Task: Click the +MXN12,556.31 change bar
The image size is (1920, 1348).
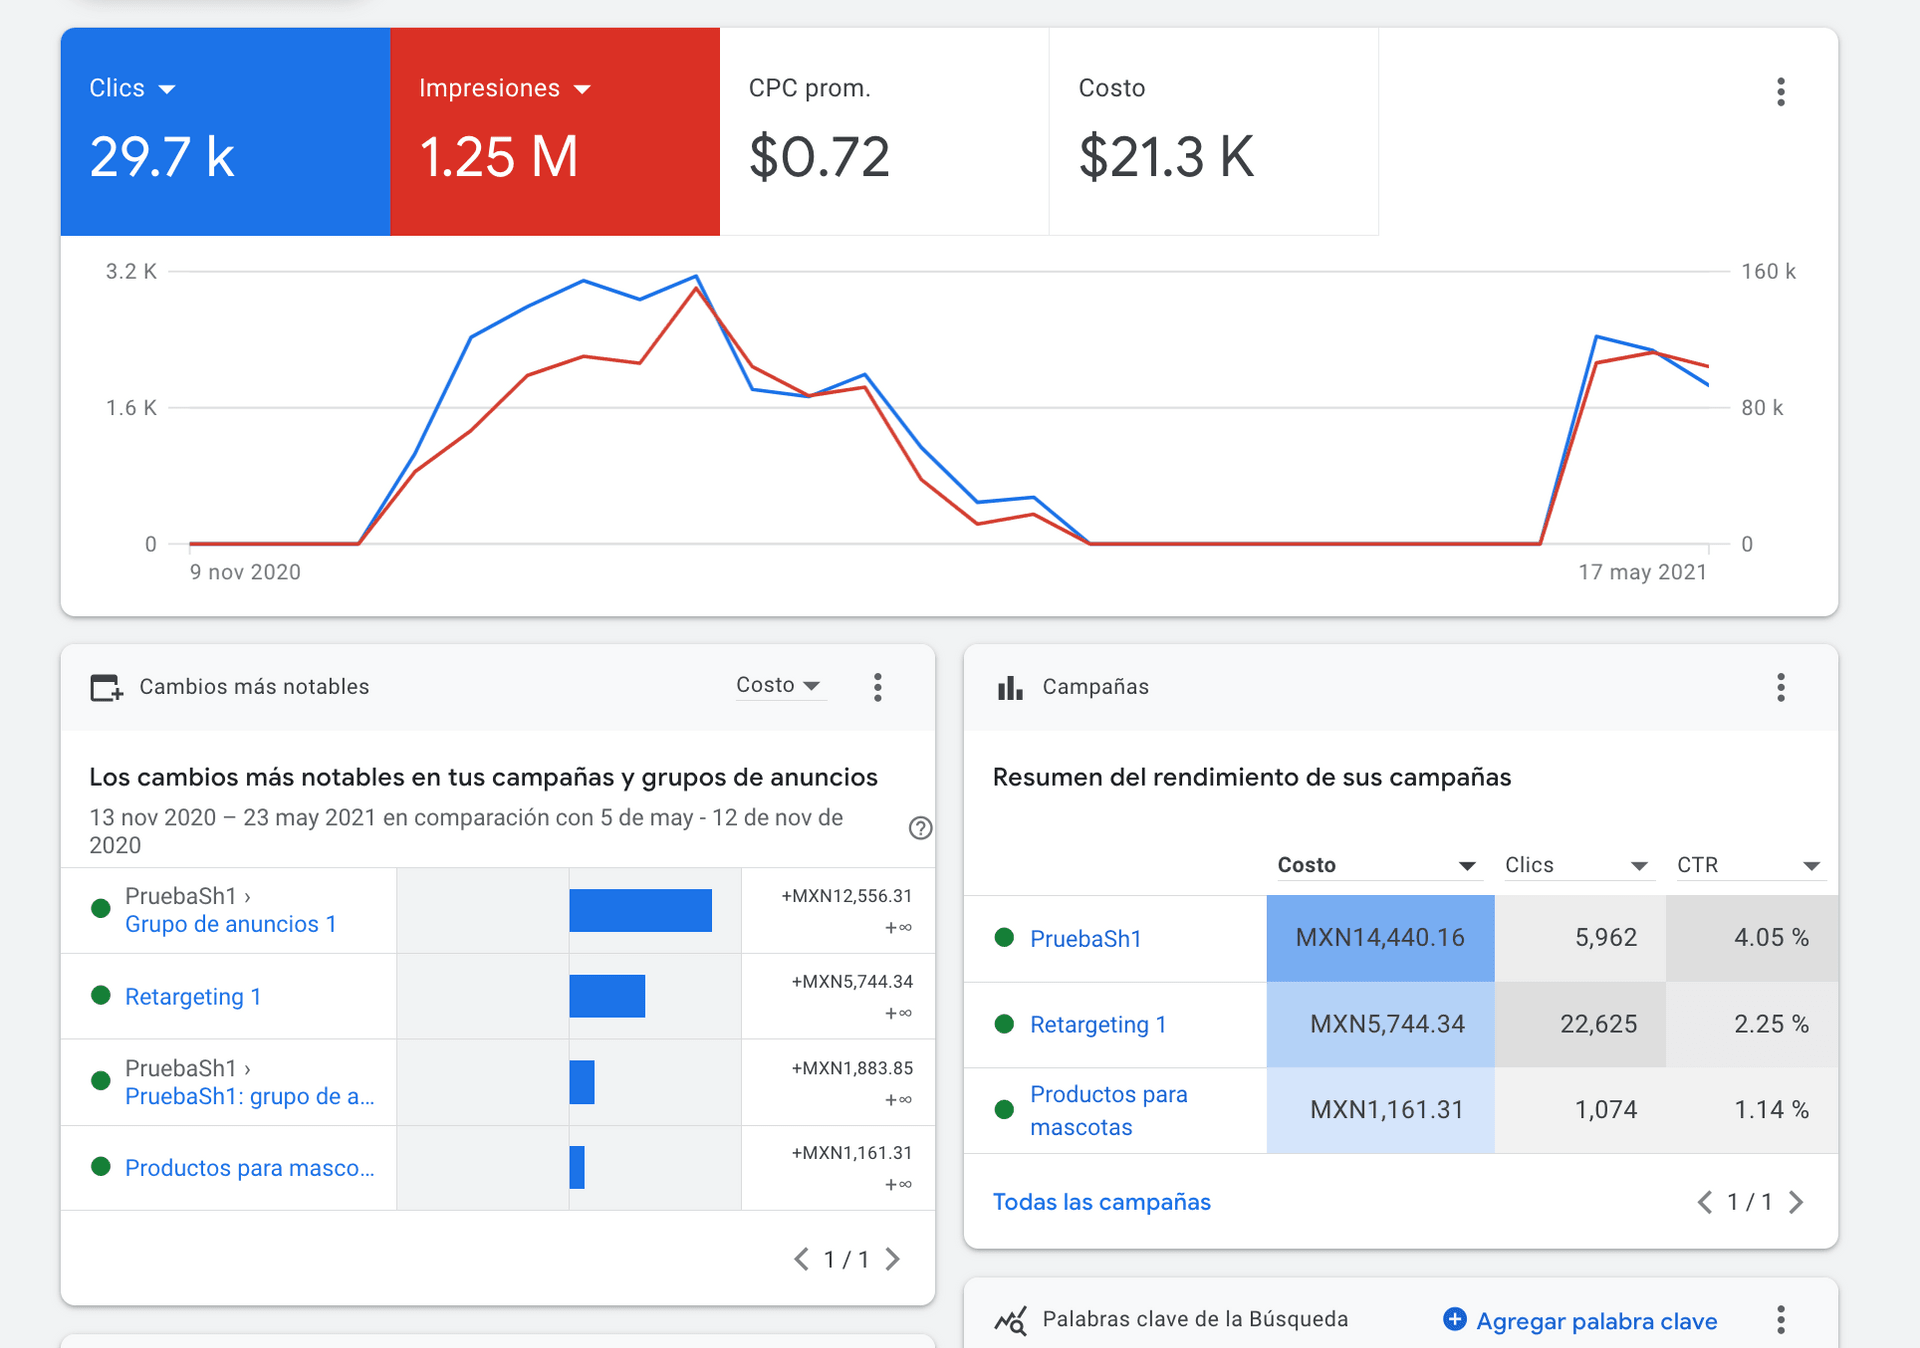Action: 640,910
